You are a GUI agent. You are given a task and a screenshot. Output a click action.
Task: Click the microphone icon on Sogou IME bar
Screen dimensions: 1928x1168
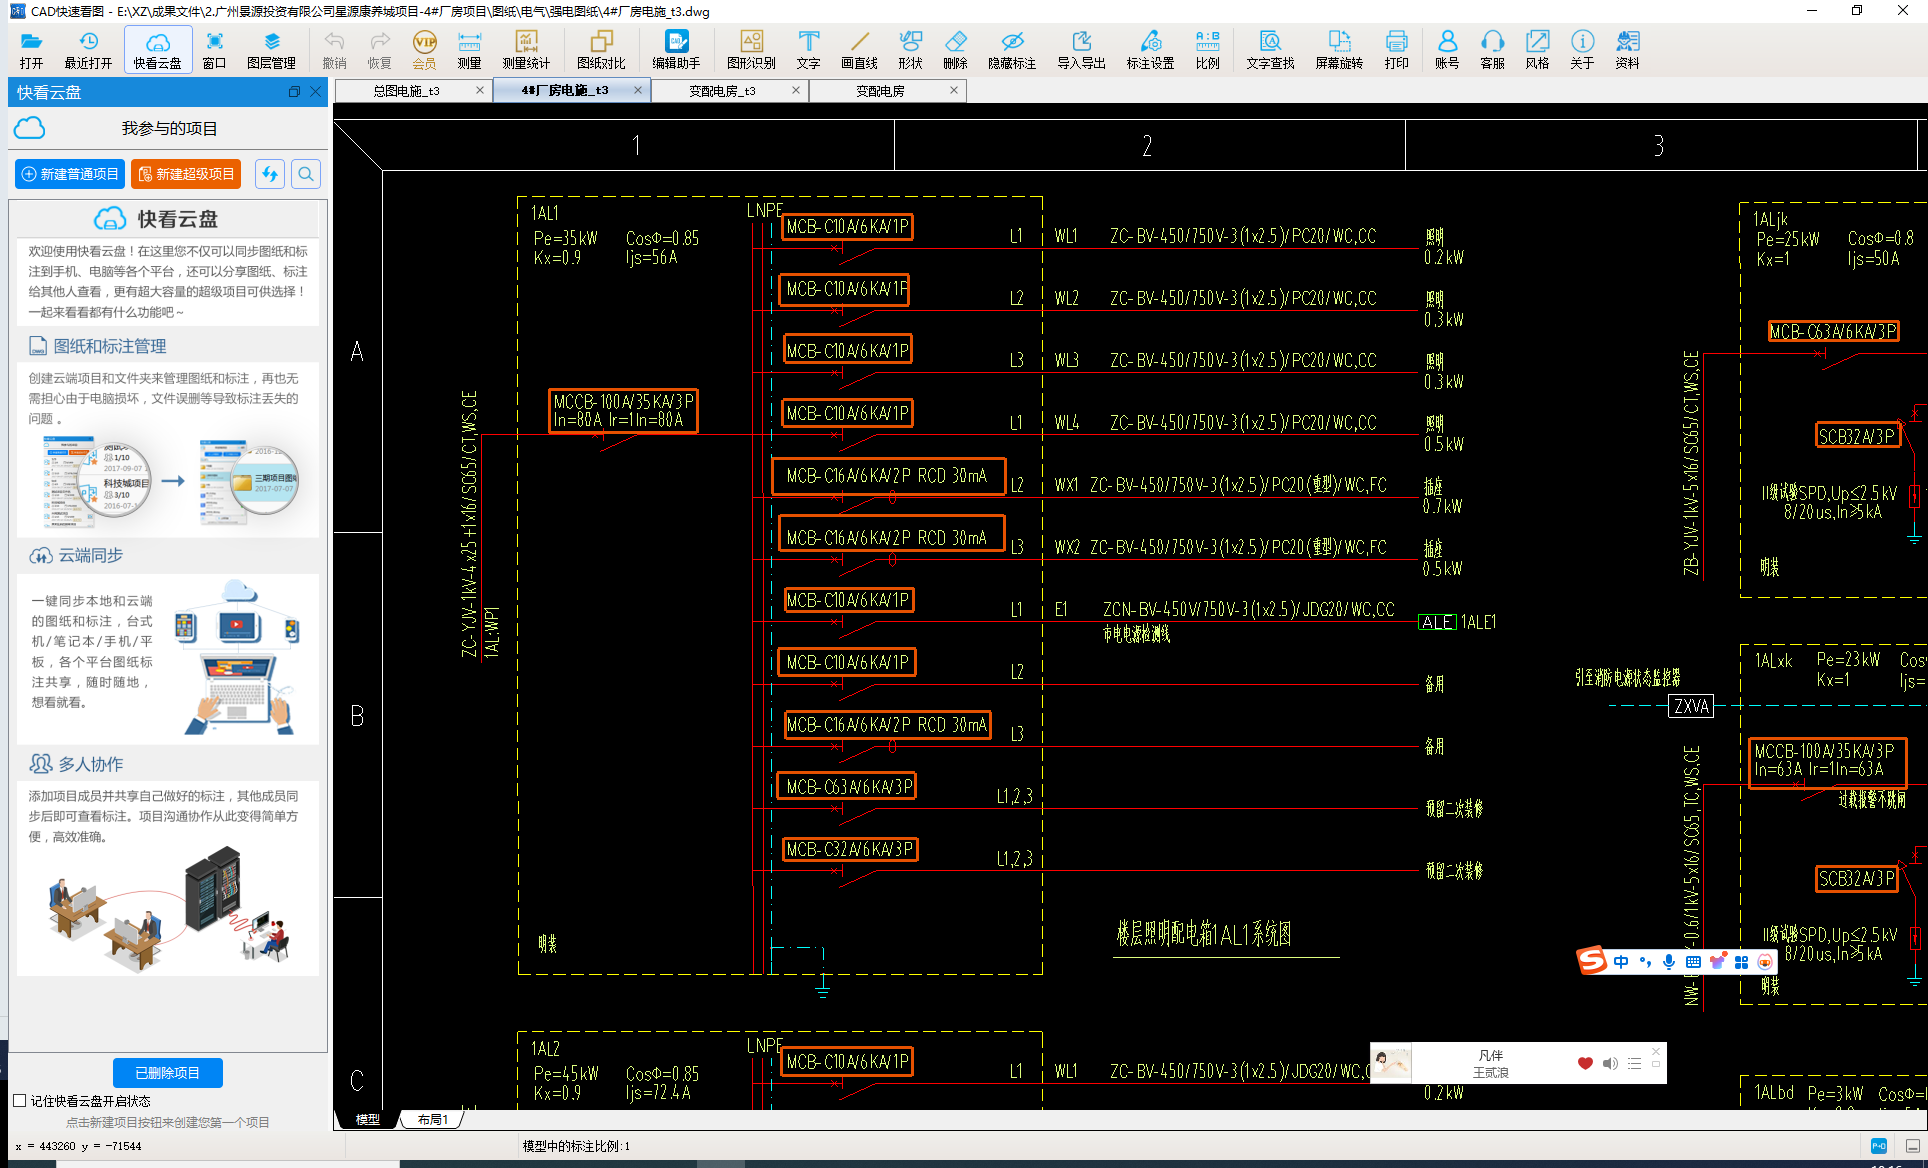[x=1668, y=962]
